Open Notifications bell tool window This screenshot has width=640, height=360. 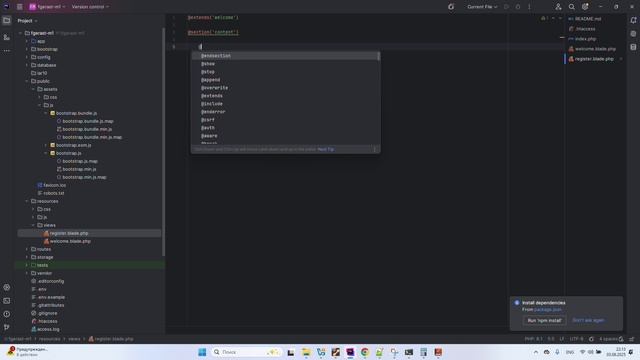coord(633,20)
